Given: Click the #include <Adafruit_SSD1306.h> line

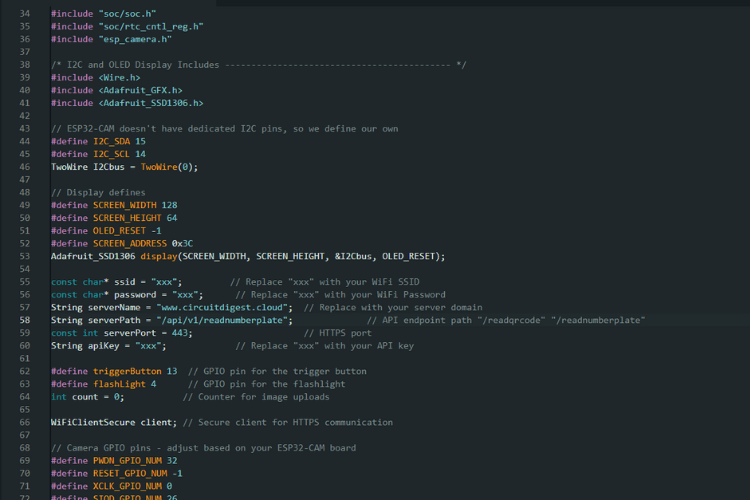Looking at the screenshot, I should pyautogui.click(x=127, y=103).
